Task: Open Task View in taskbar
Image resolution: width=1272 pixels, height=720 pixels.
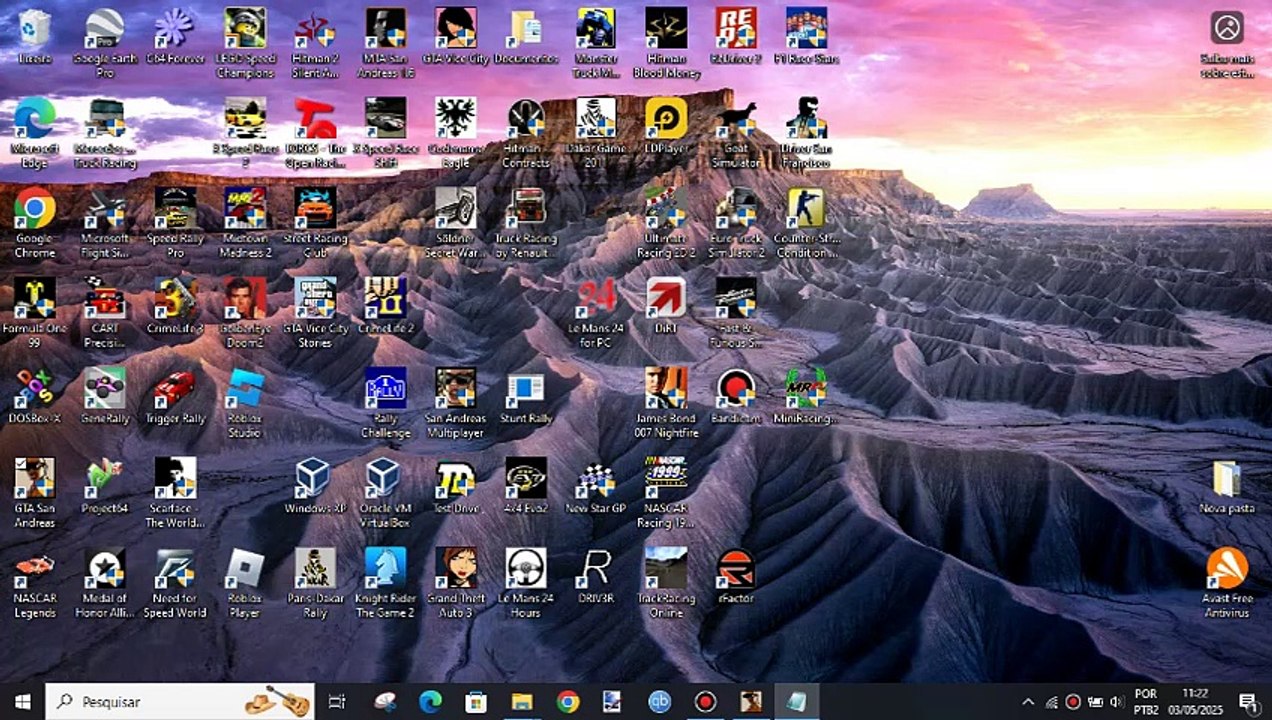Action: coord(337,701)
